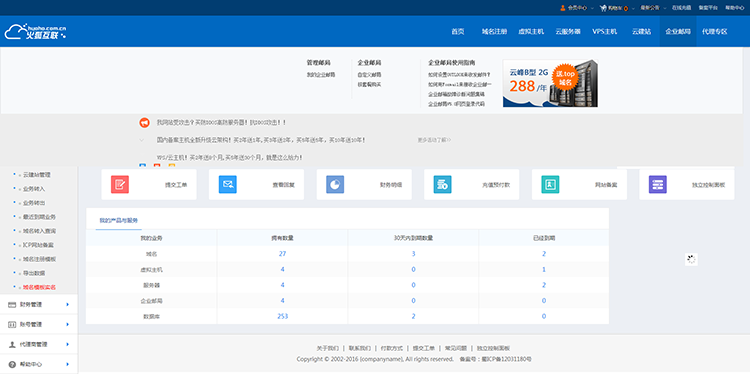The width and height of the screenshot is (750, 374).
Task: Open 云建站管理 in sidebar
Action: 37,175
